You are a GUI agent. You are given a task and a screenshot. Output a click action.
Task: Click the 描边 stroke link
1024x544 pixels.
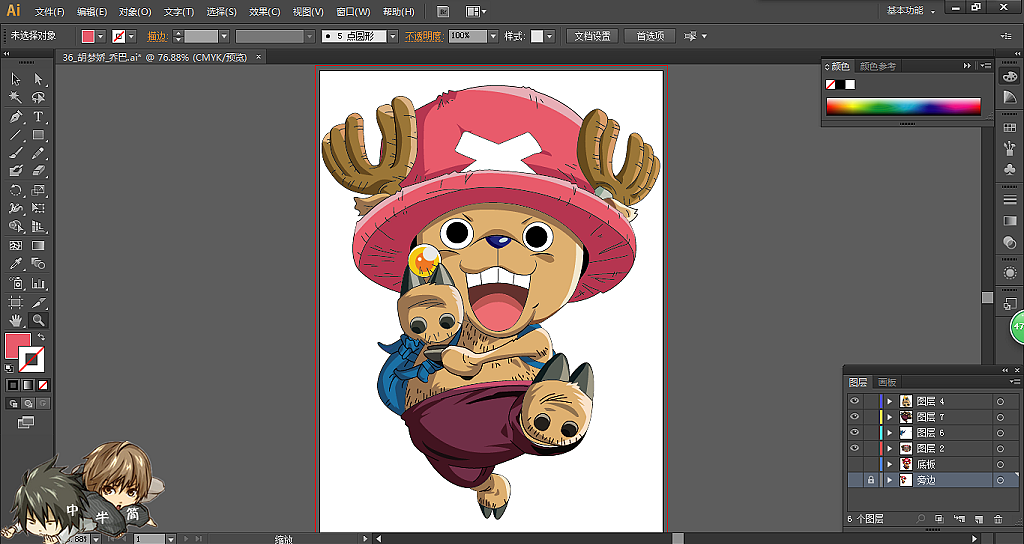pos(157,37)
